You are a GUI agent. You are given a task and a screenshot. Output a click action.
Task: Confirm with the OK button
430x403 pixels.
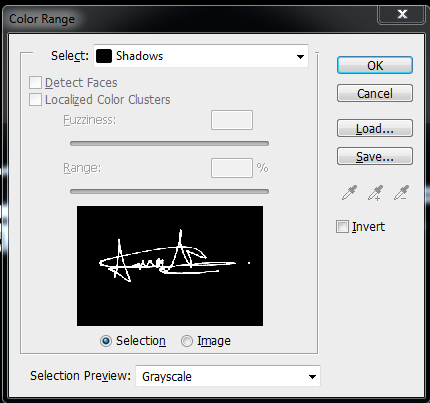coord(375,65)
